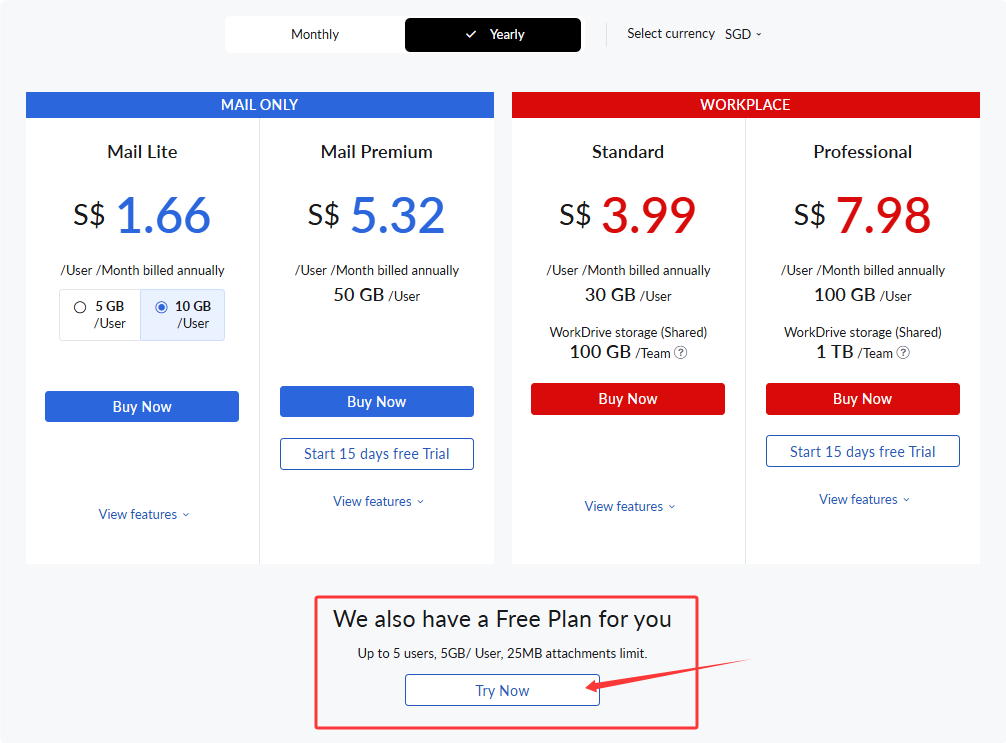The width and height of the screenshot is (1006, 743).
Task: Click the help icon beside 1 TB /Team
Action: point(903,353)
